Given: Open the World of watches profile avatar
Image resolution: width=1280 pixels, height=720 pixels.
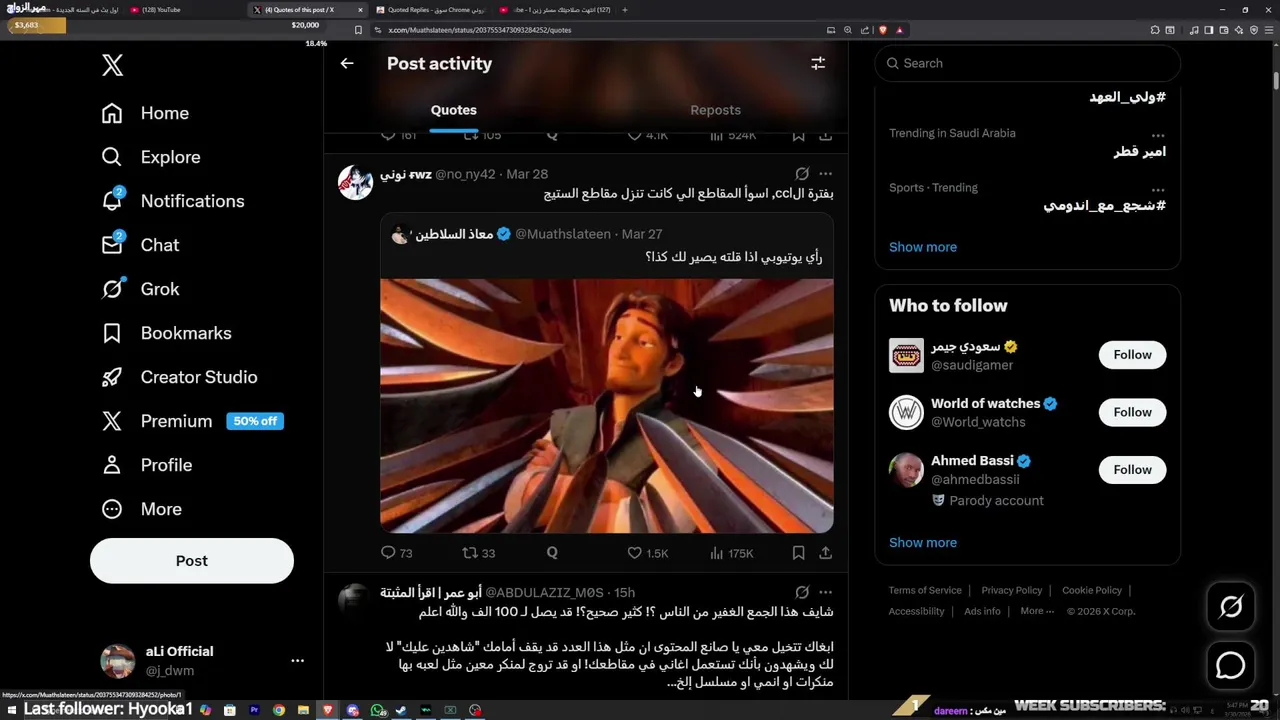Looking at the screenshot, I should (906, 412).
